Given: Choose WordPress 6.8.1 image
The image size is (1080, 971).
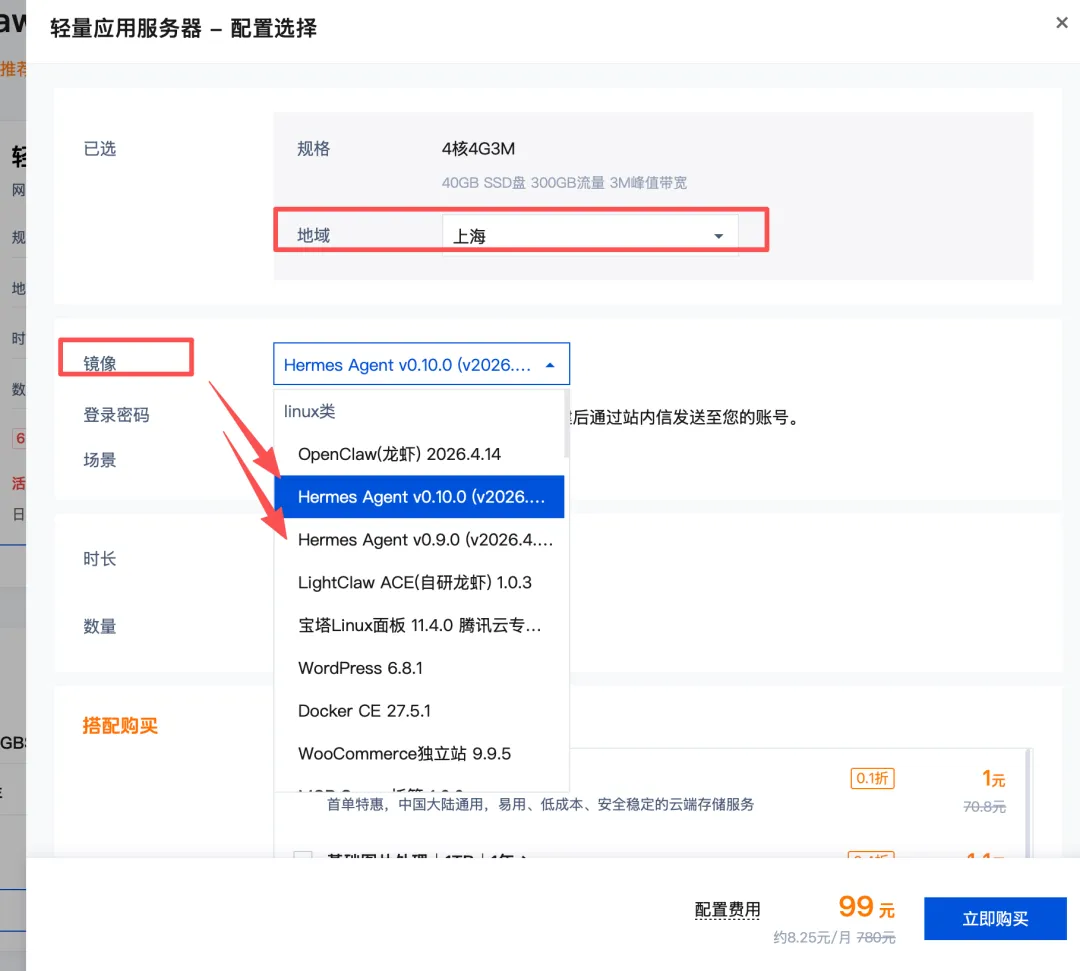Looking at the screenshot, I should click(419, 668).
